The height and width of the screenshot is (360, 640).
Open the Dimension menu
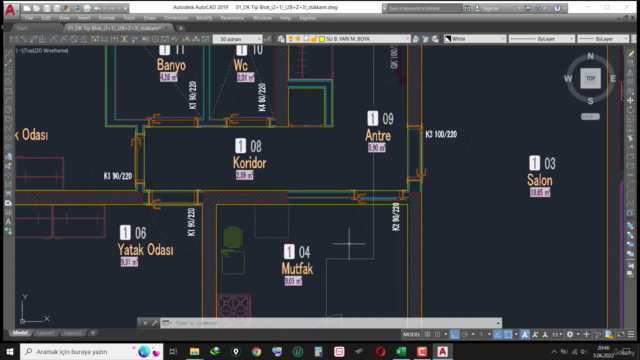(x=176, y=18)
